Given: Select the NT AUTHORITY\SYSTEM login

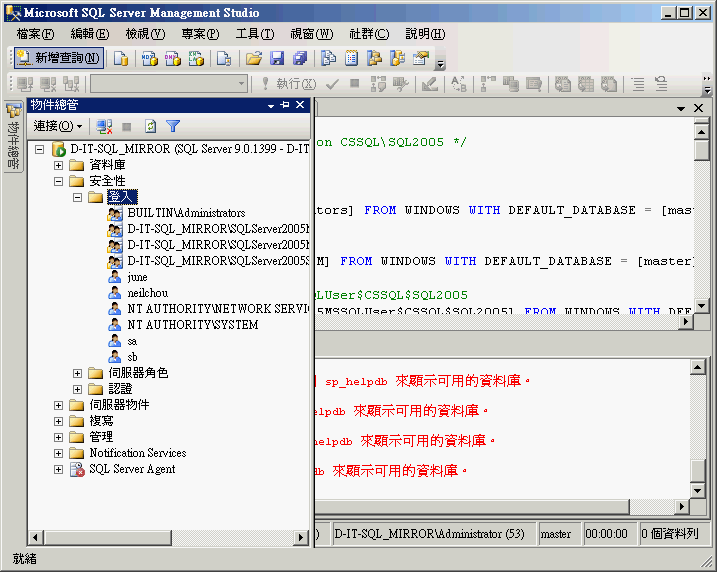Looking at the screenshot, I should point(193,325).
